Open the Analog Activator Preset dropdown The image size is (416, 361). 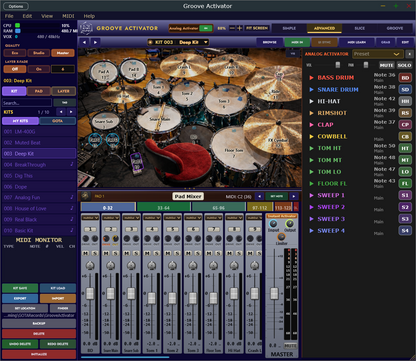point(377,54)
